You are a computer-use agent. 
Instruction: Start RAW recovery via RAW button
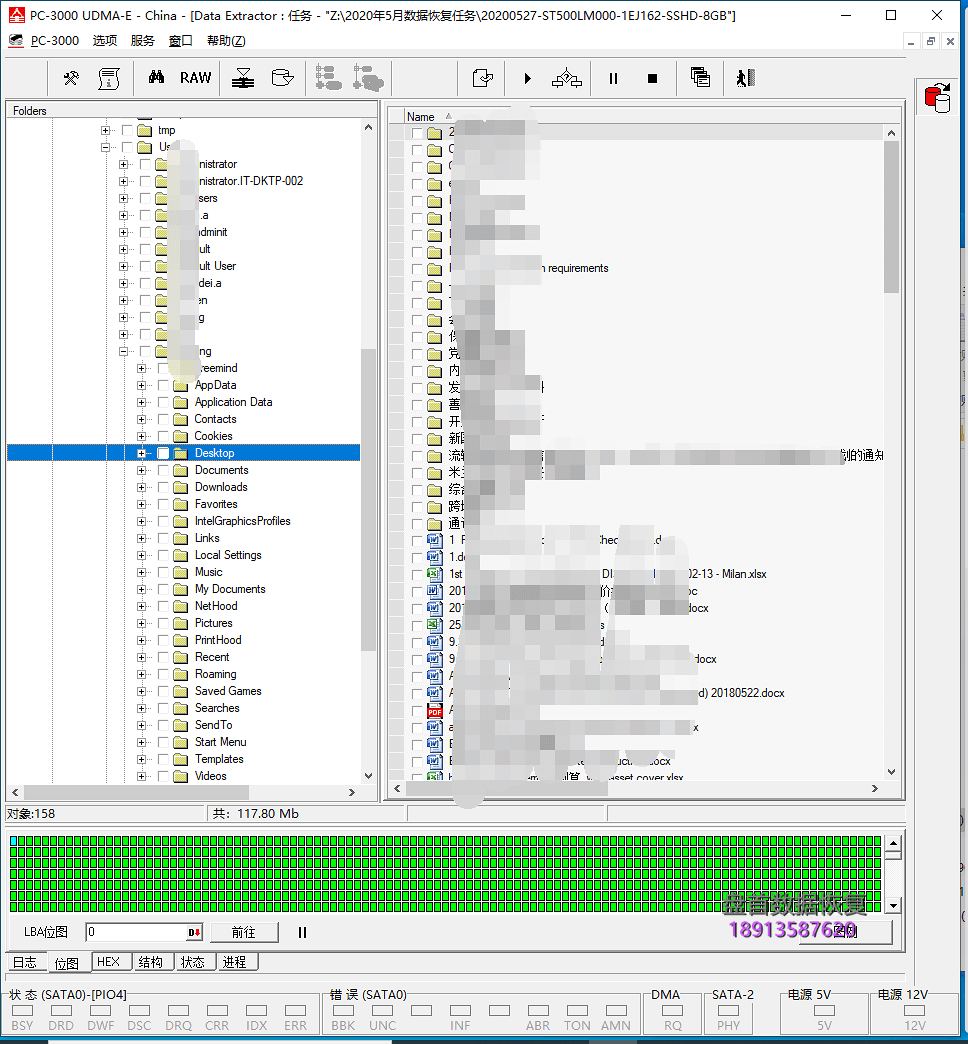click(x=195, y=78)
